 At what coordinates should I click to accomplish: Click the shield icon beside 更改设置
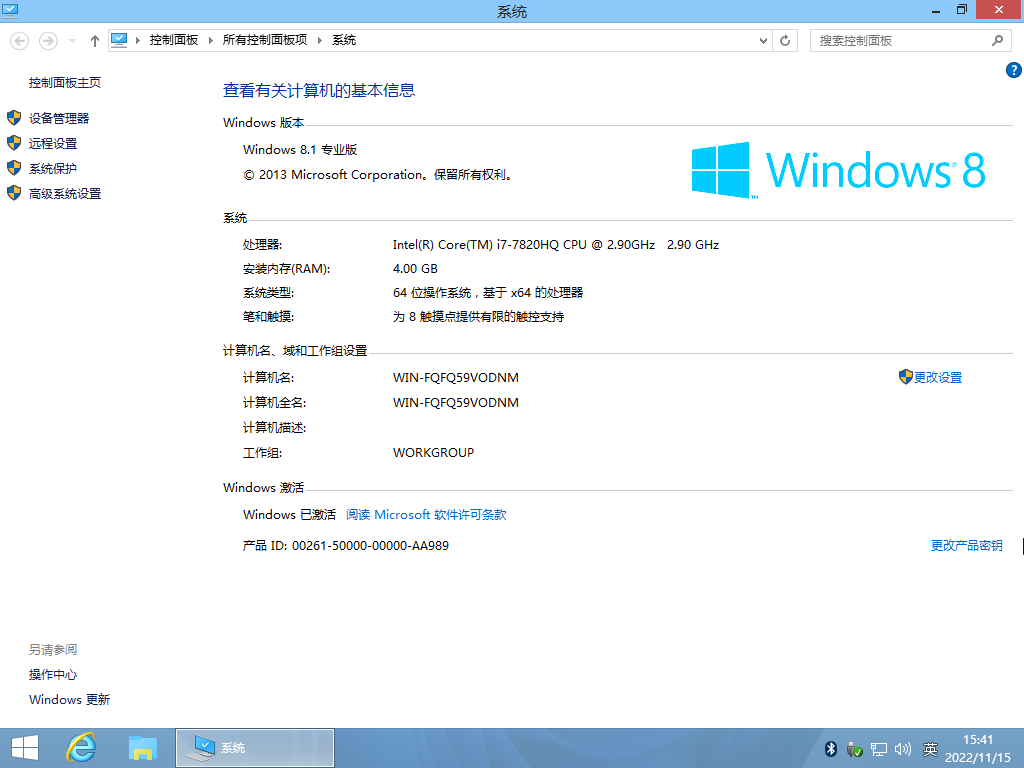[x=905, y=377]
